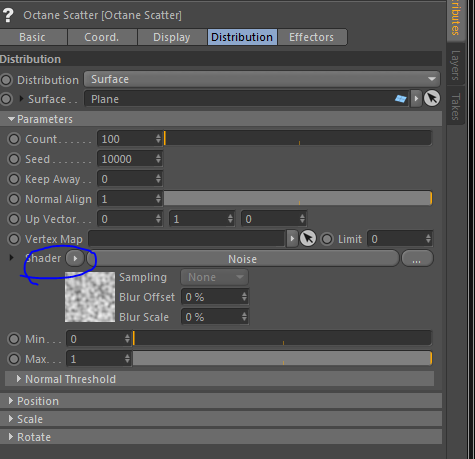Click the blue Plane object icon

point(401,99)
